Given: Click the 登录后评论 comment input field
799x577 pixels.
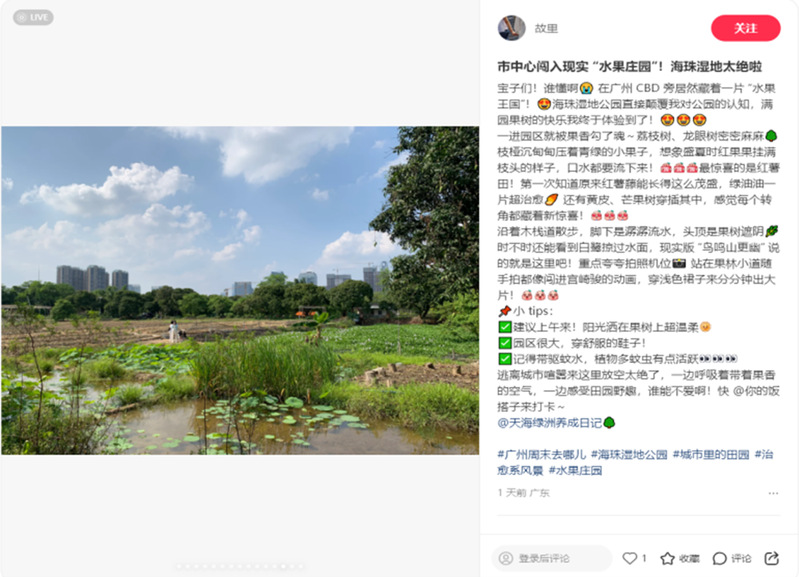Looking at the screenshot, I should tap(551, 558).
